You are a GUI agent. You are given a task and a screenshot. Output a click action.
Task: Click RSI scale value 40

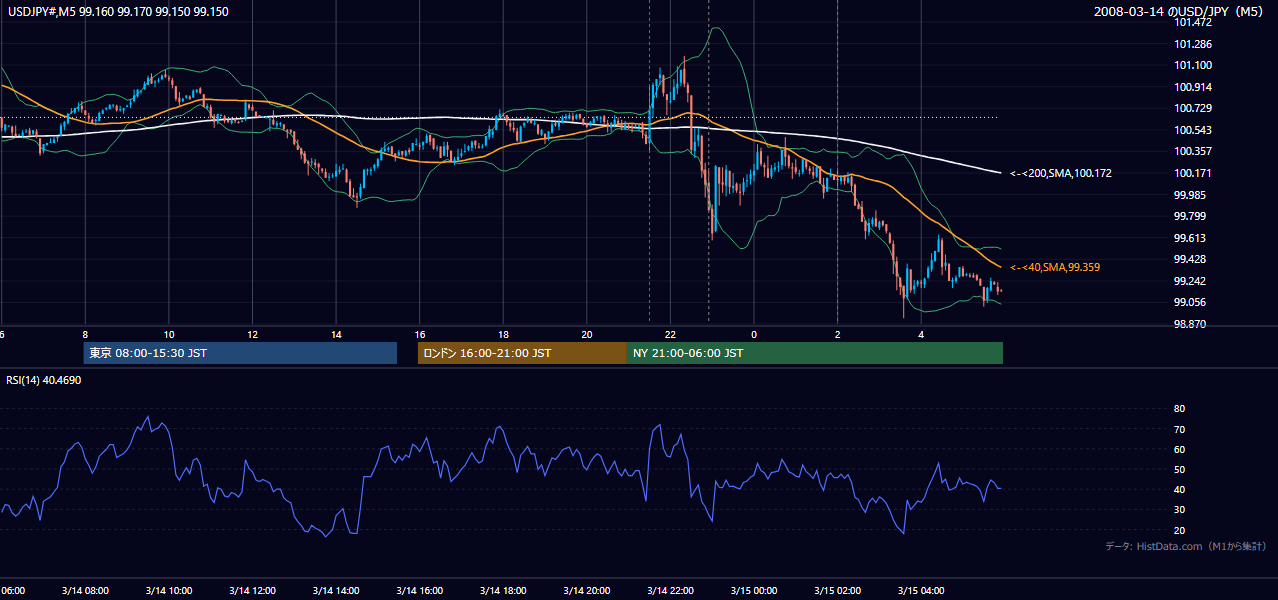point(1179,489)
